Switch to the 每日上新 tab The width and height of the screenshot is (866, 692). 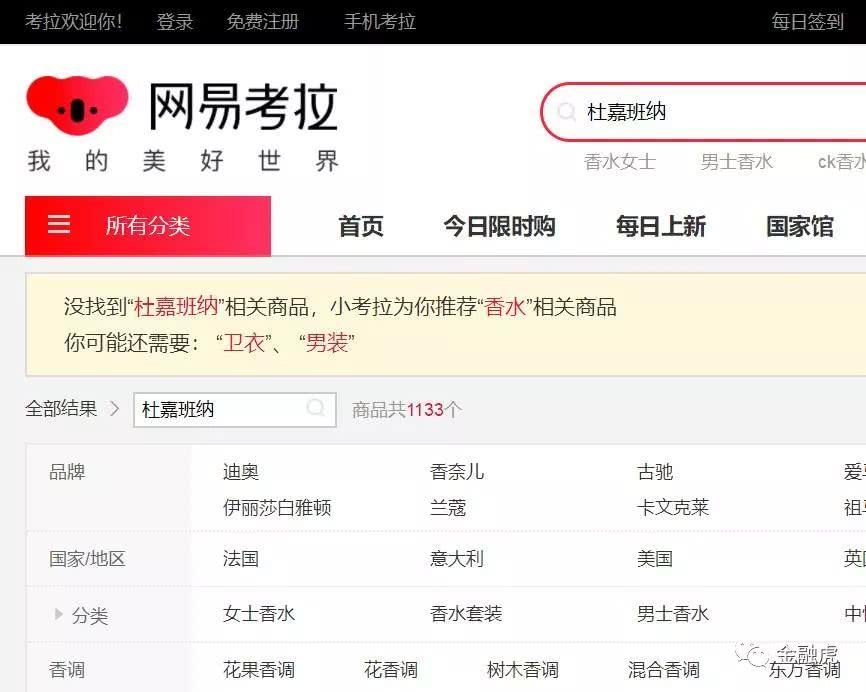(661, 226)
